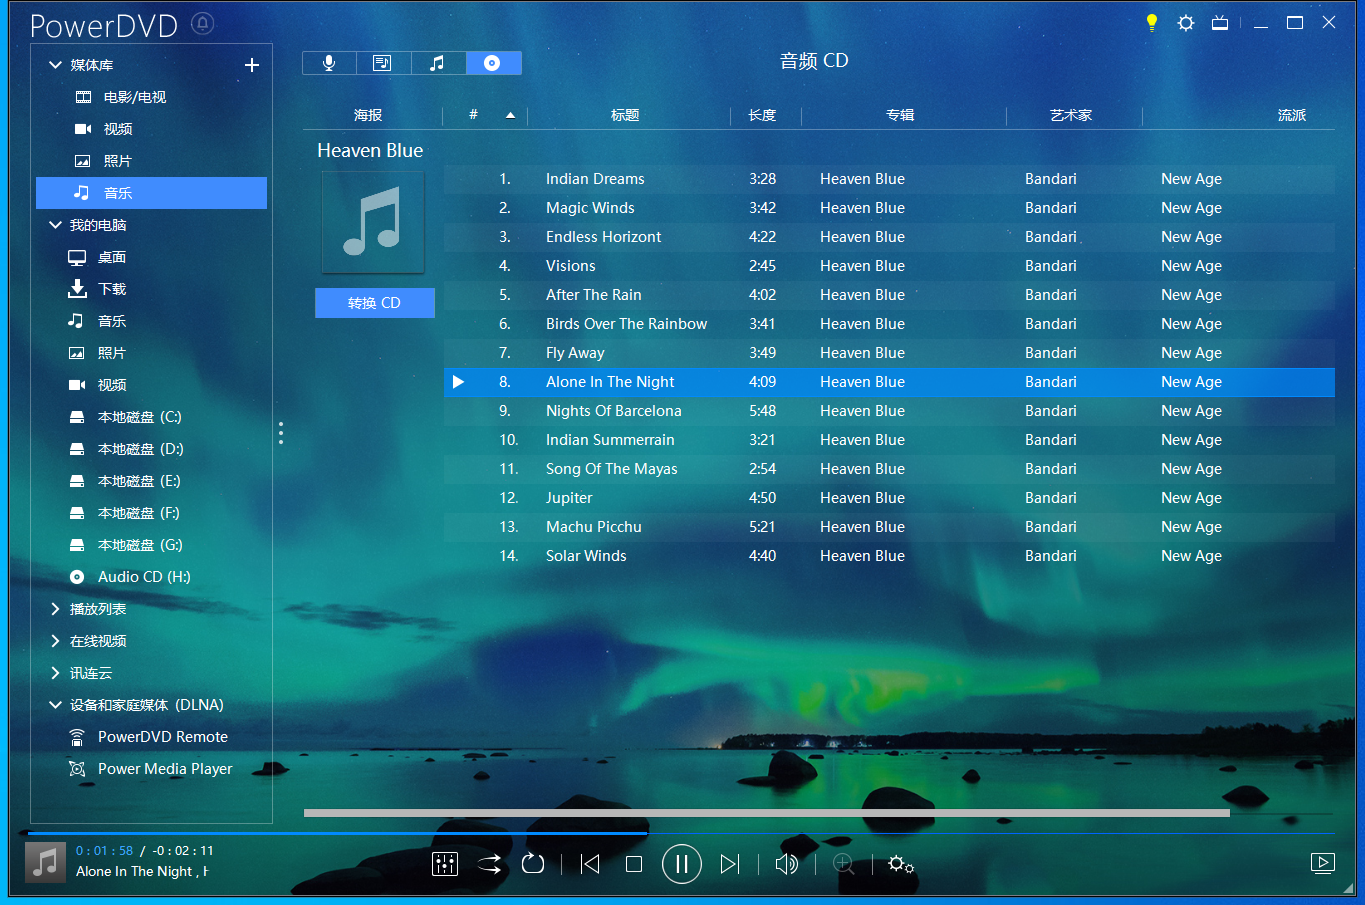Select track Solar Winds
This screenshot has width=1365, height=905.
click(889, 556)
